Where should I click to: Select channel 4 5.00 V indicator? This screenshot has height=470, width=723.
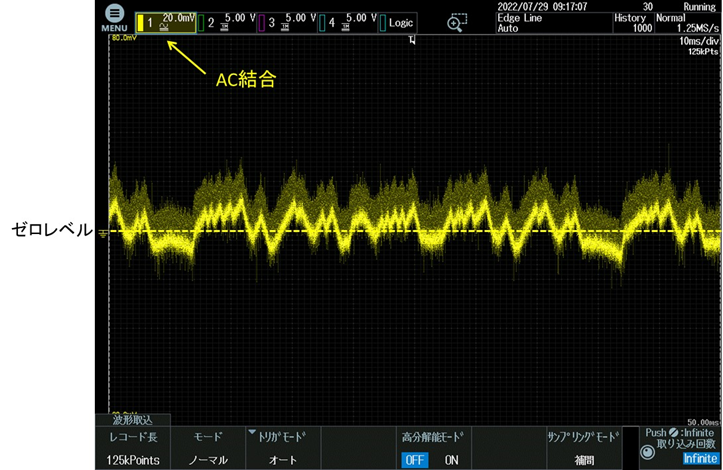(x=347, y=22)
